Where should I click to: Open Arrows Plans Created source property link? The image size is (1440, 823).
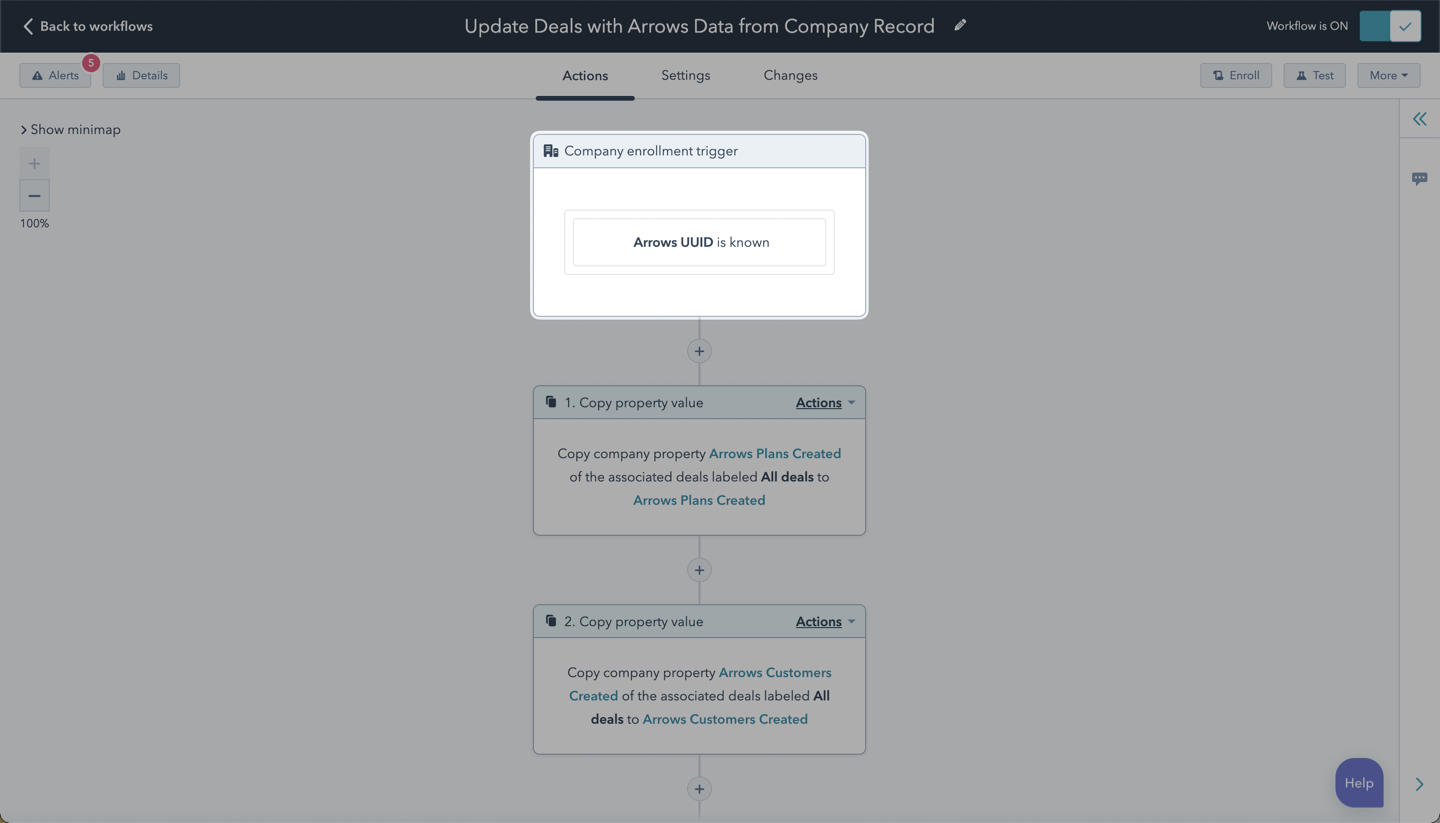[x=775, y=453]
